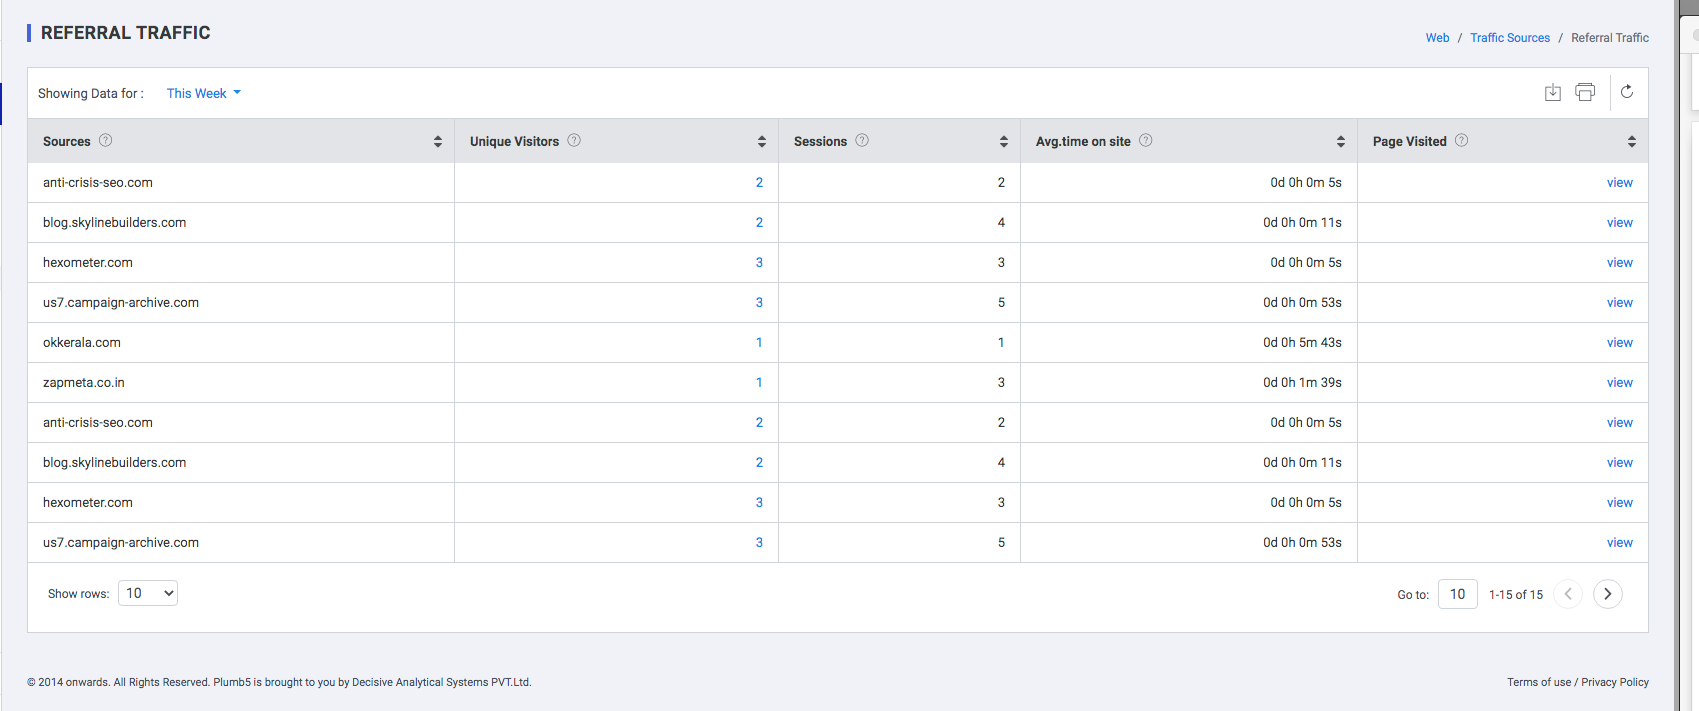The width and height of the screenshot is (1699, 711).
Task: Open Terms of use footer link
Action: click(1539, 682)
